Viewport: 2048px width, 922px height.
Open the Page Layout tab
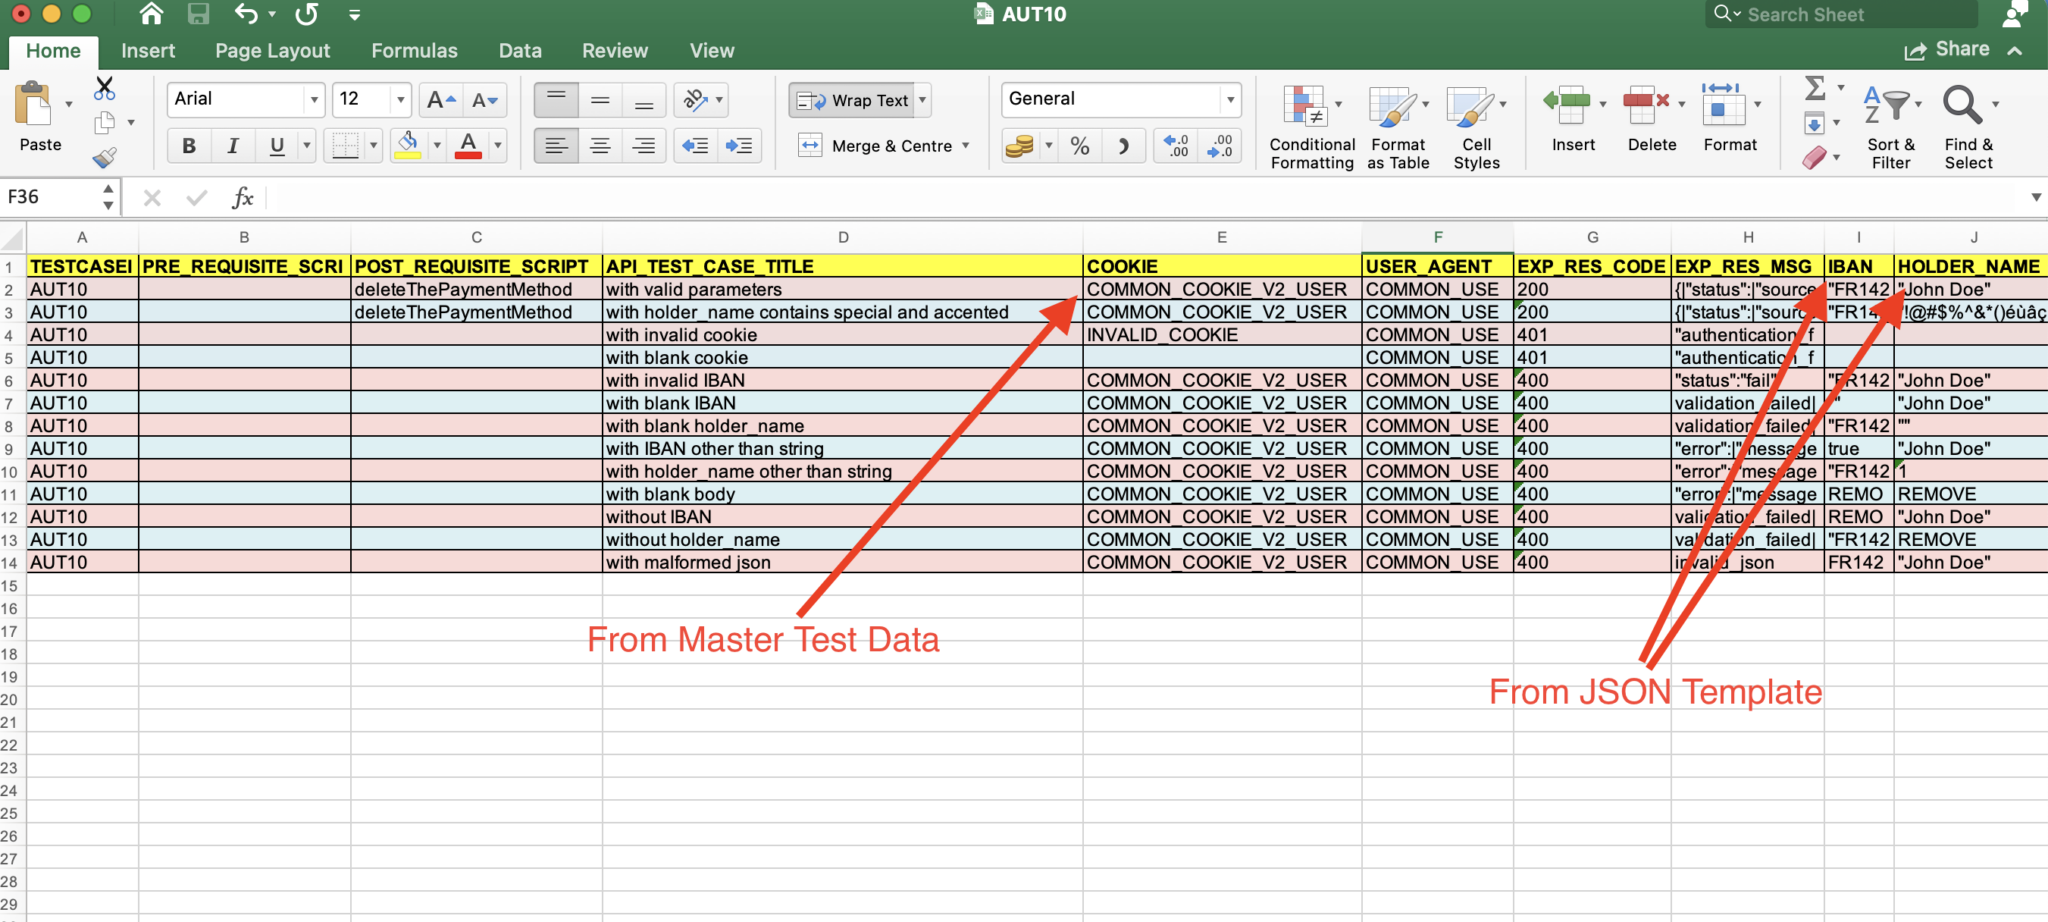pos(272,51)
